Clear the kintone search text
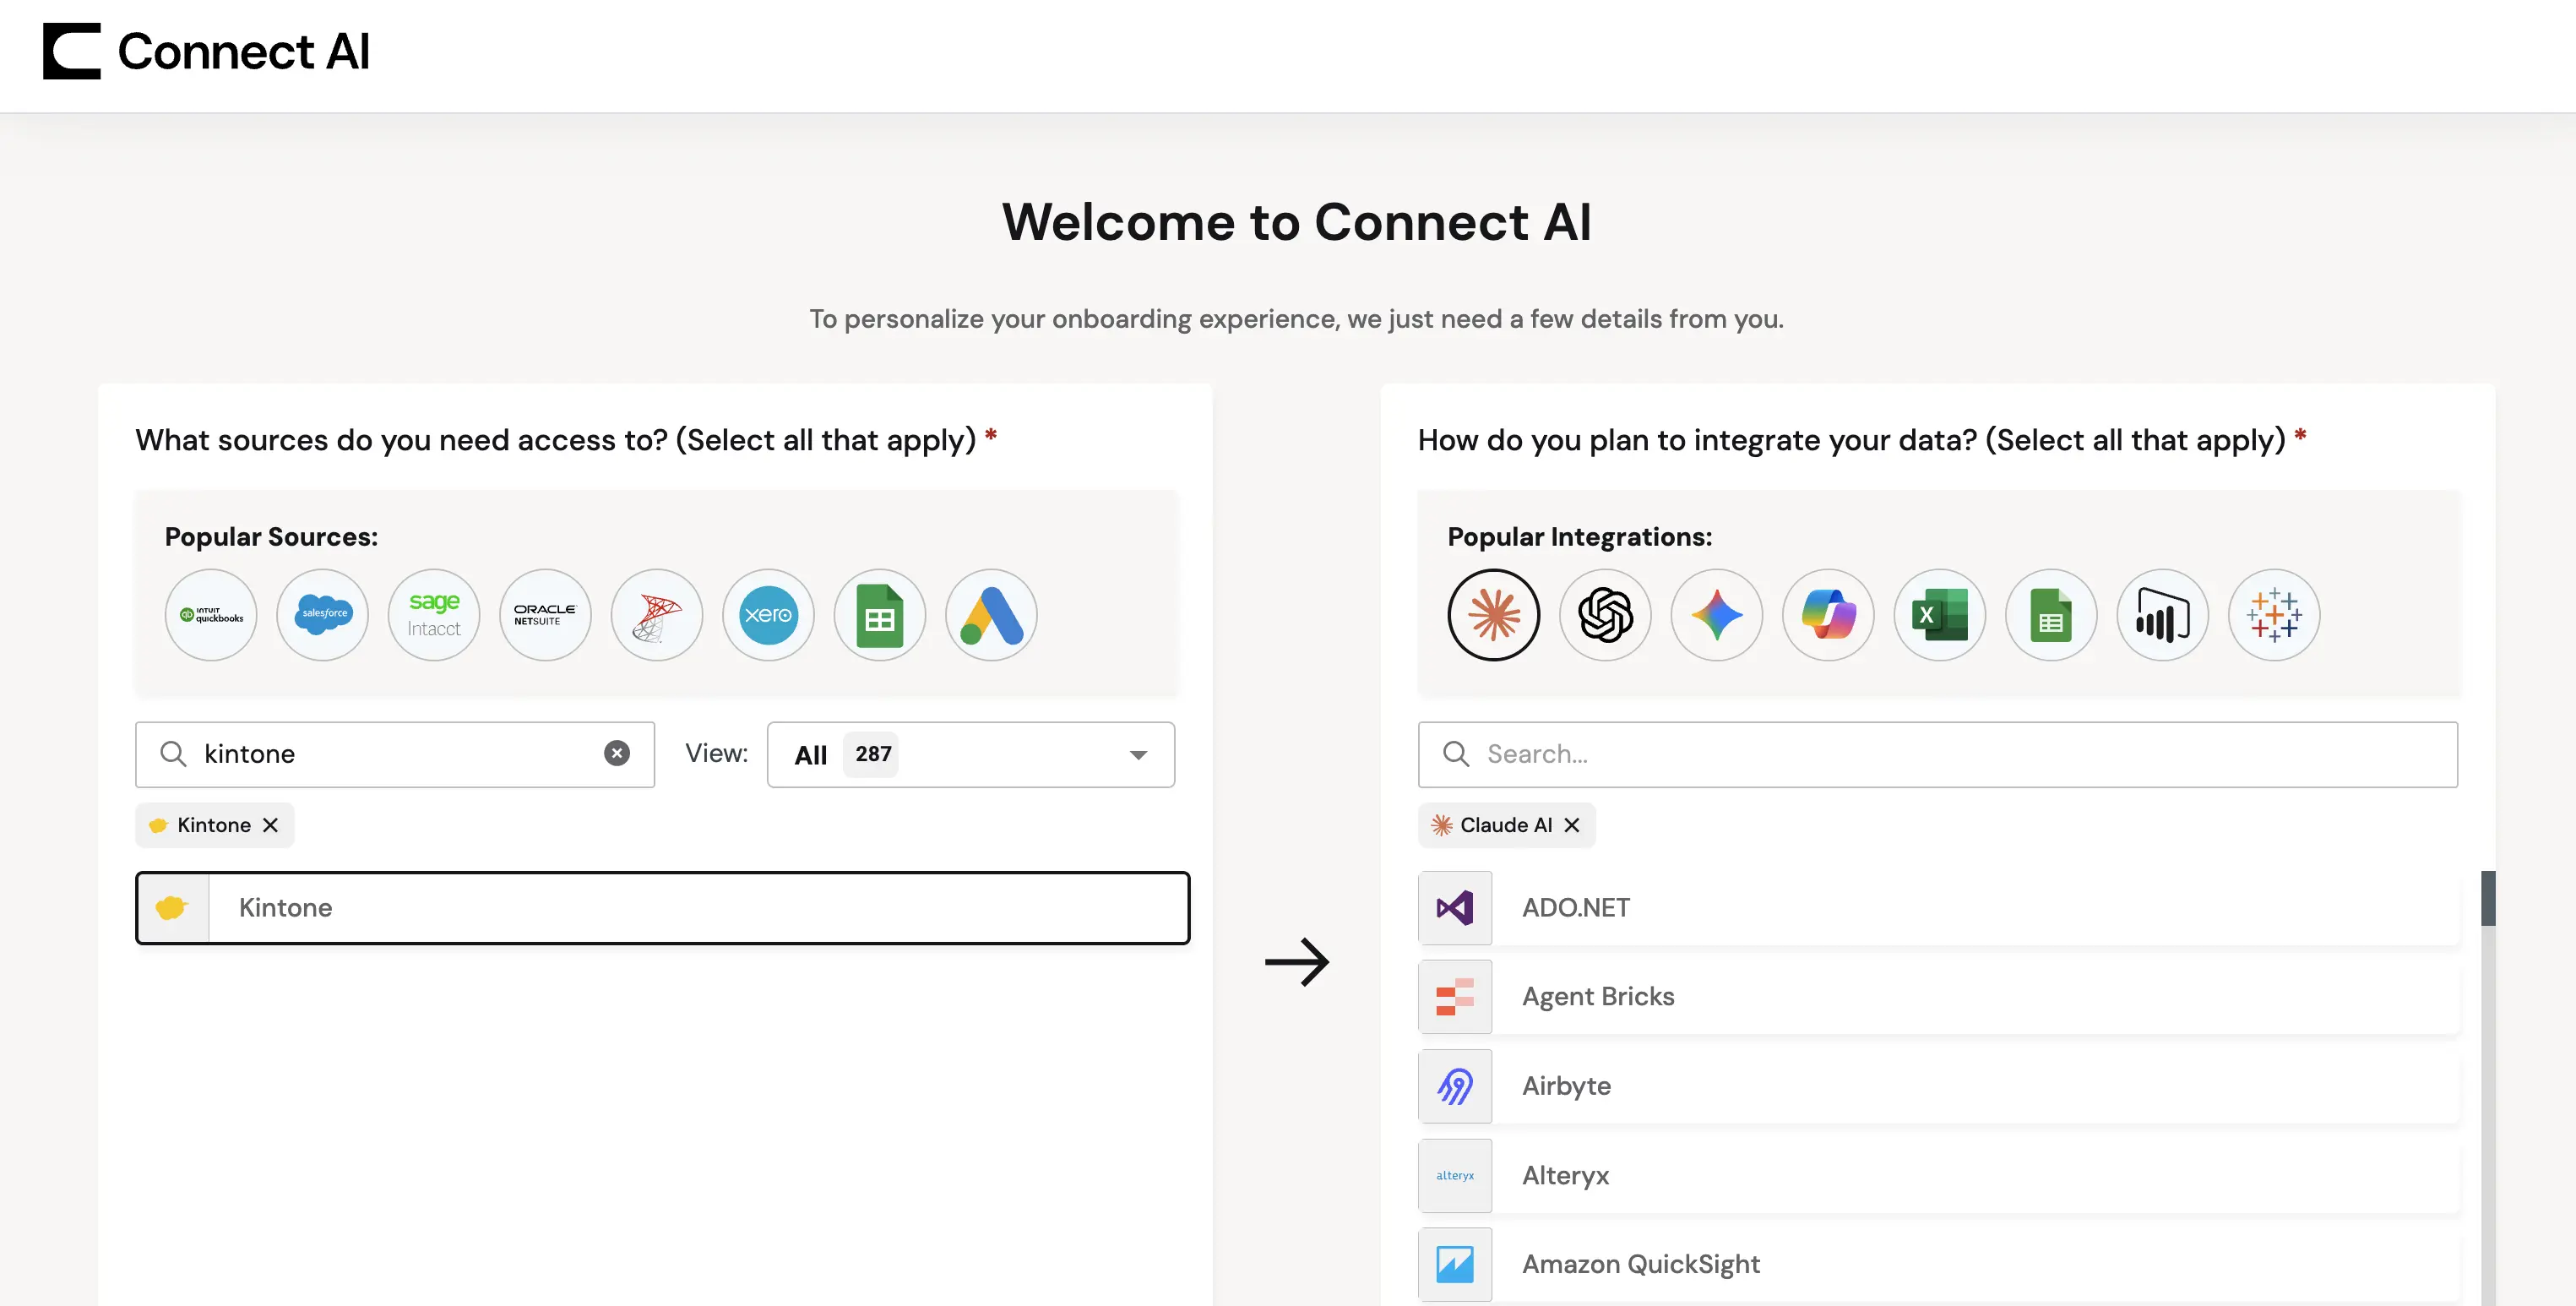Viewport: 2576px width, 1306px height. click(617, 753)
